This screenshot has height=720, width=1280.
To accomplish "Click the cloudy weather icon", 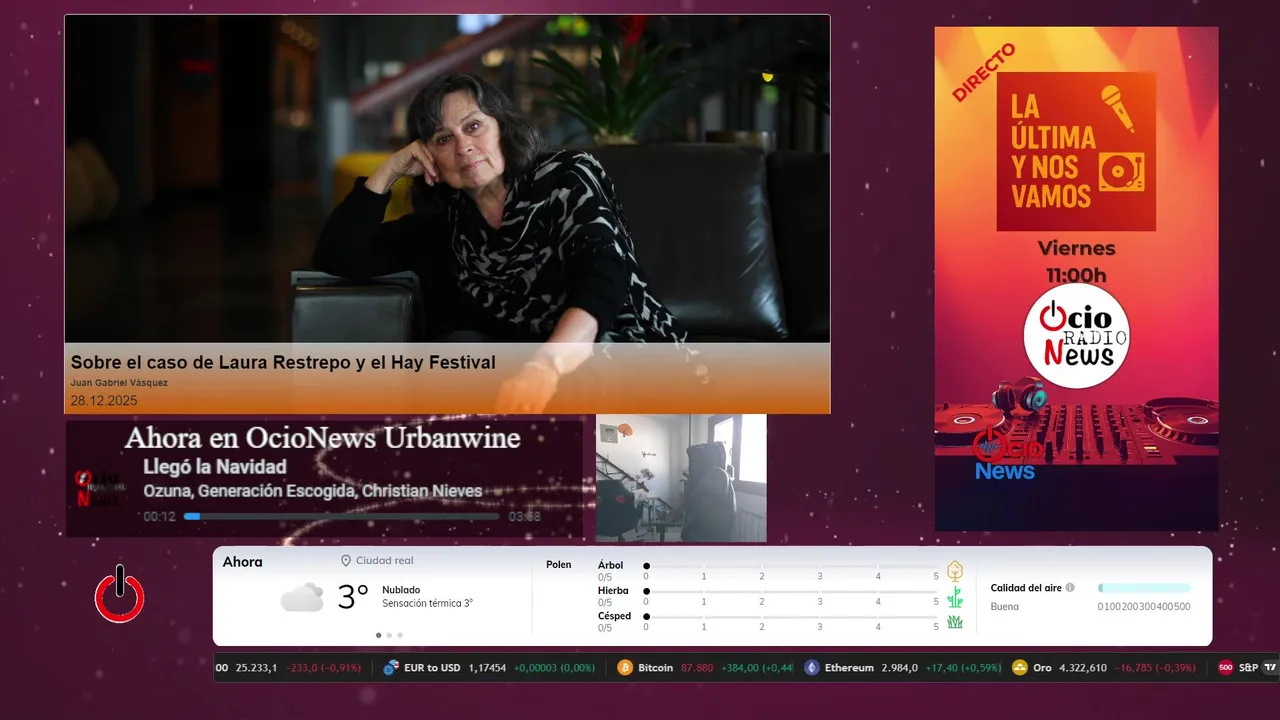I will [x=302, y=597].
